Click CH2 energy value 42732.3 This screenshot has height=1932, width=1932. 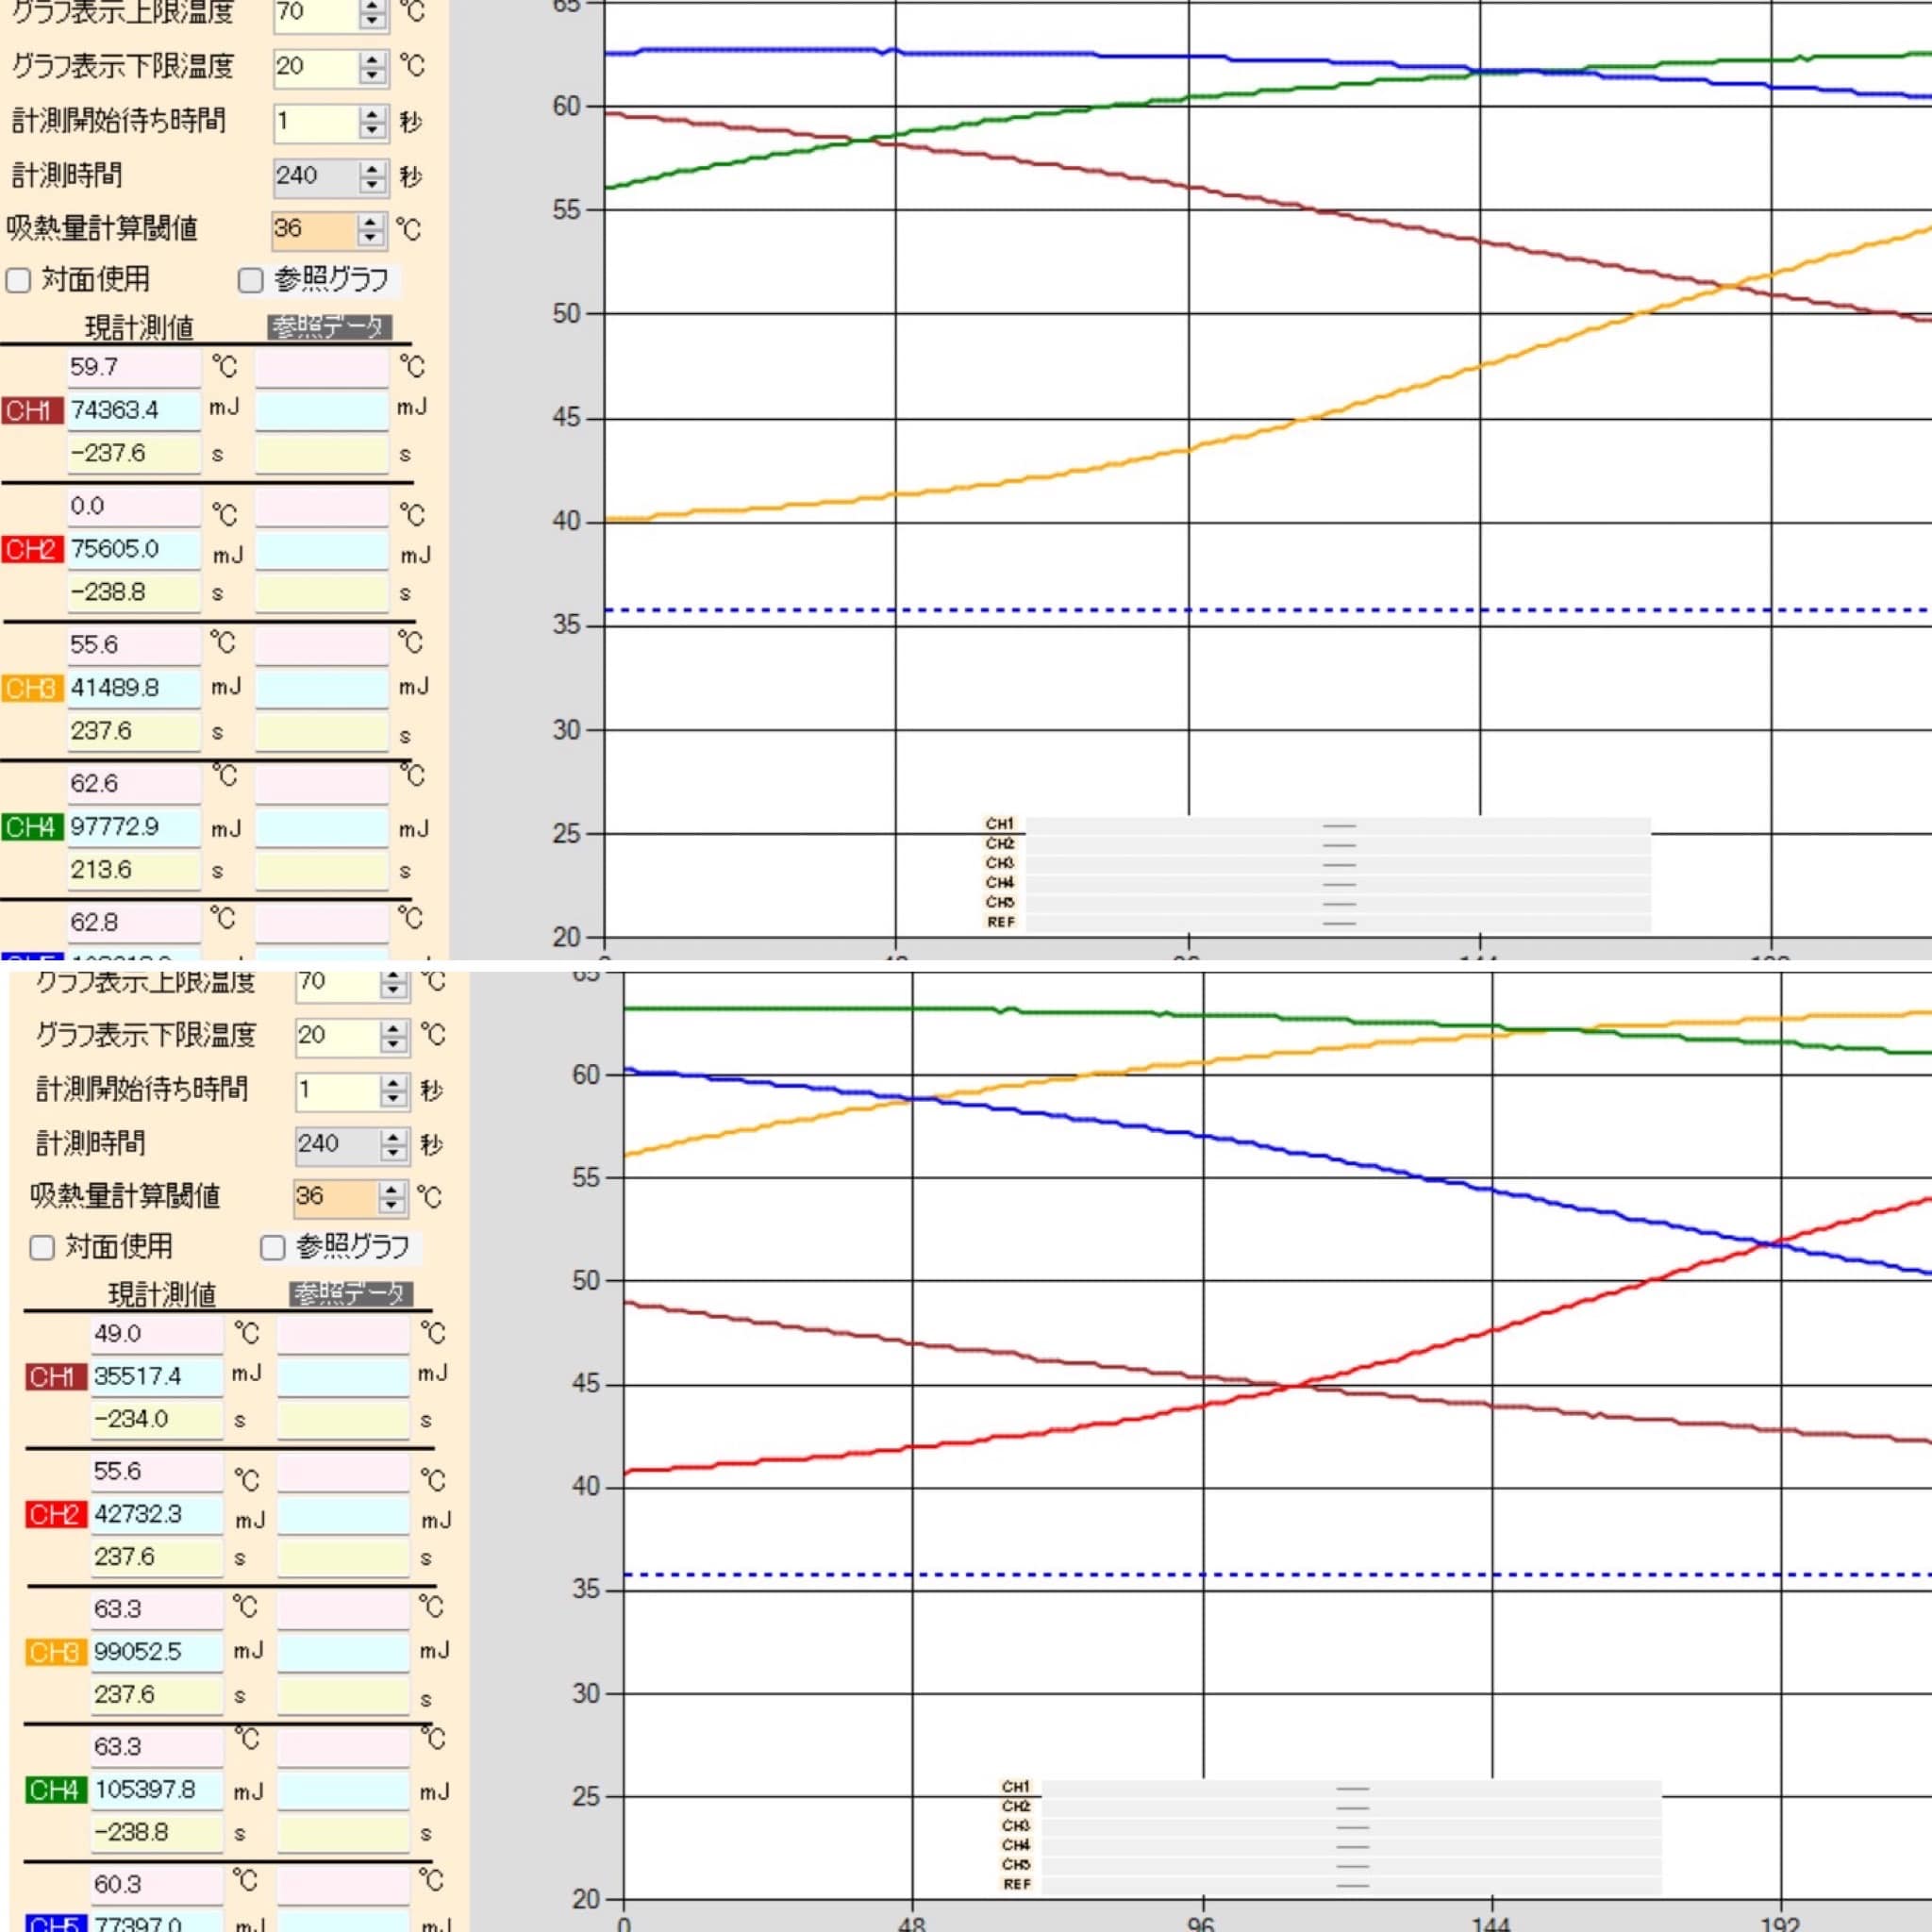[157, 1515]
